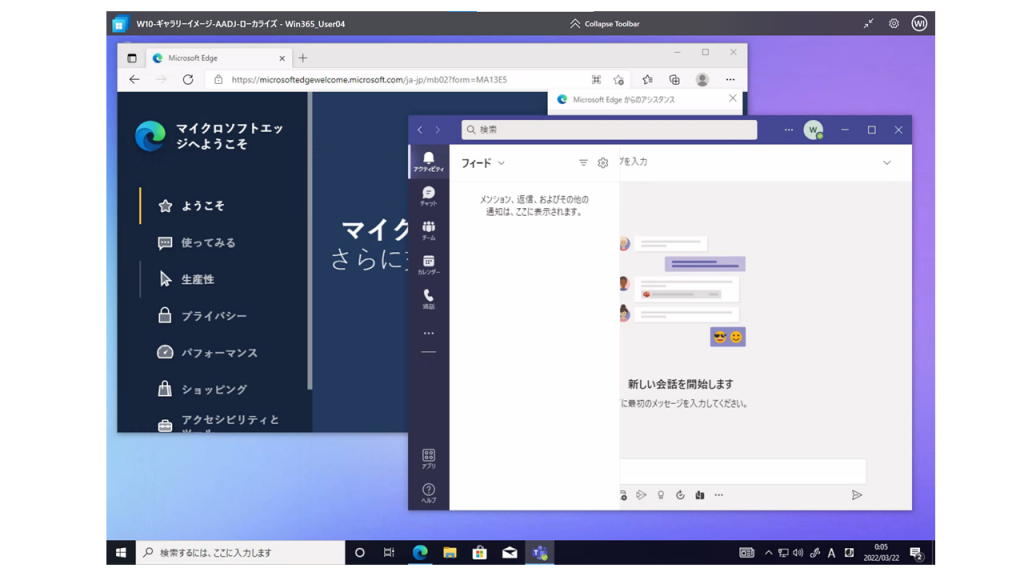Open Edge profile icon

tap(702, 80)
